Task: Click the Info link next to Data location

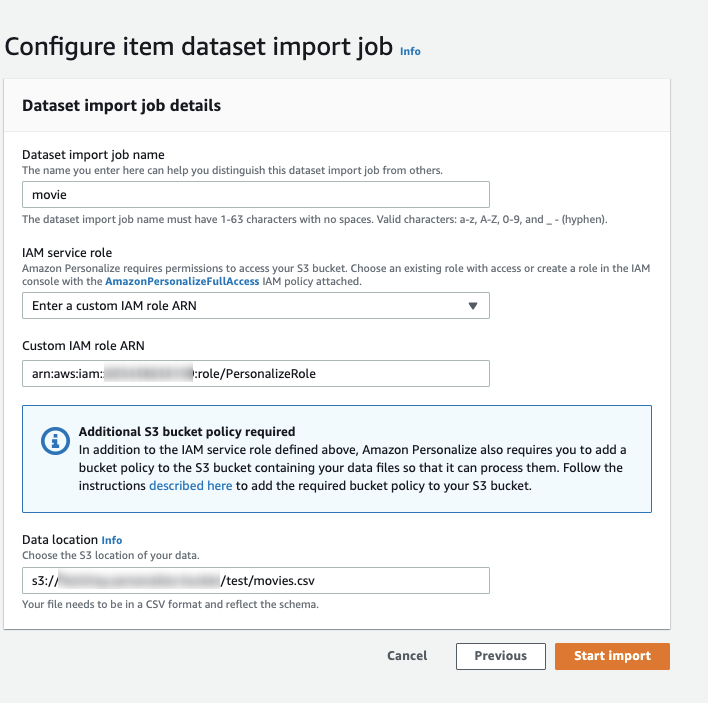Action: 112,540
